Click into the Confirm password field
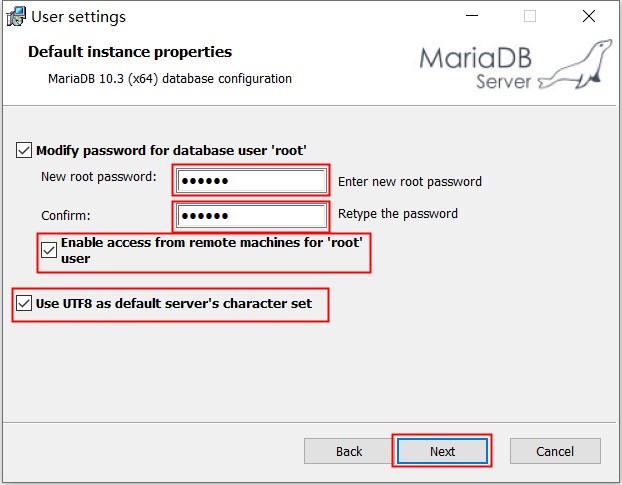622x485 pixels. pyautogui.click(x=250, y=216)
